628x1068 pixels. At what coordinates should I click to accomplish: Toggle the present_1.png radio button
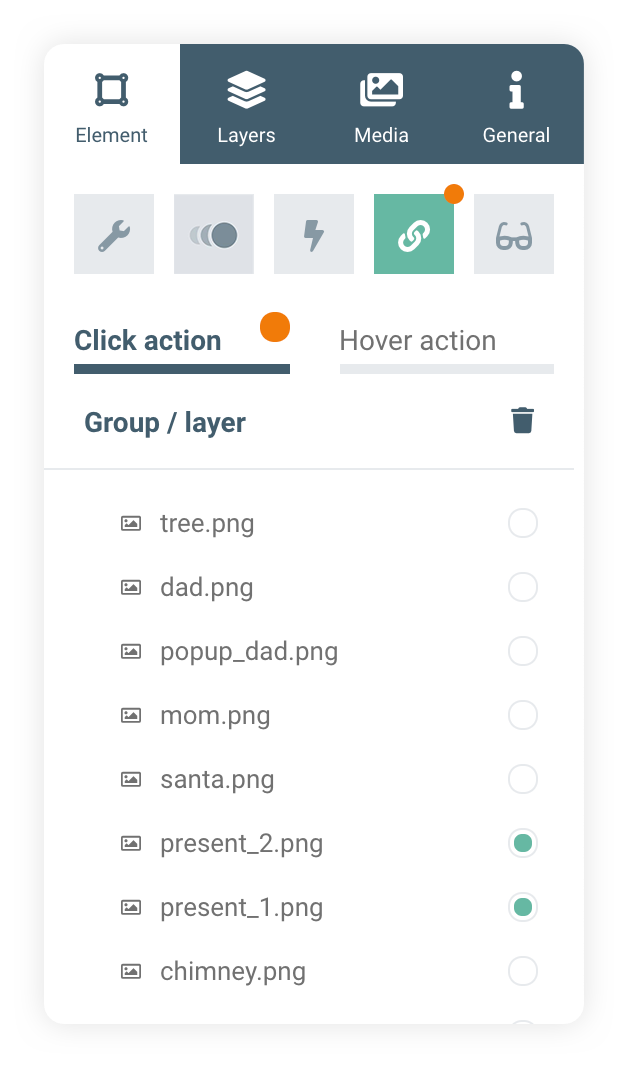click(x=523, y=907)
